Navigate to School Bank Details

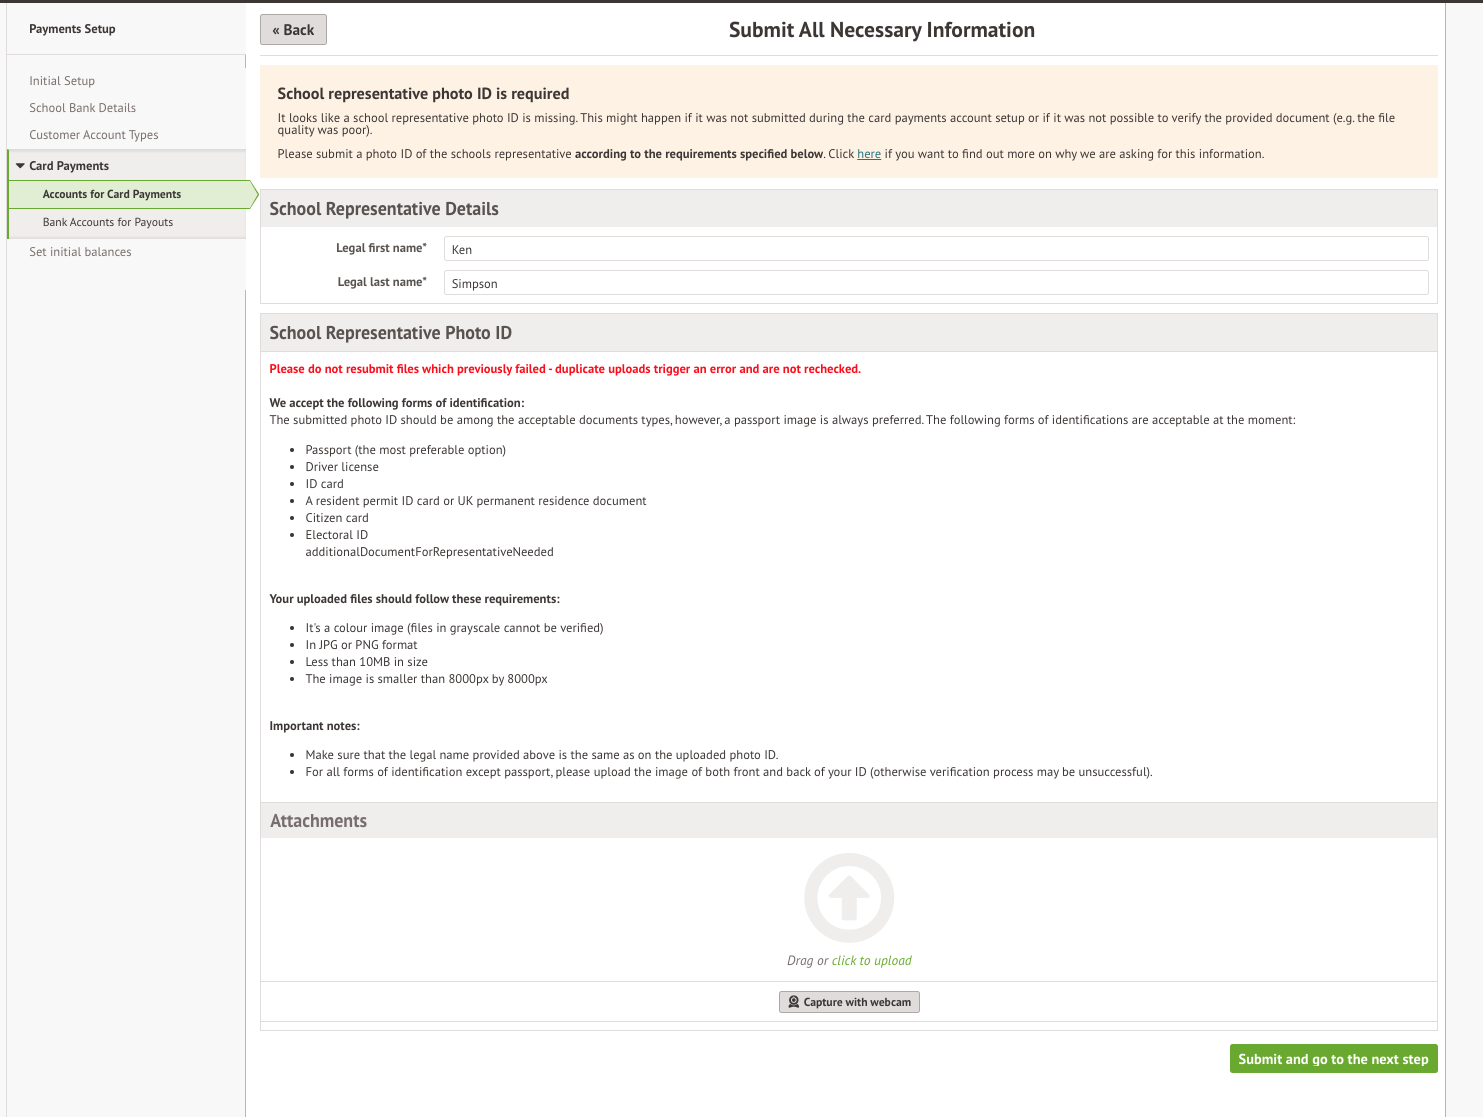82,108
